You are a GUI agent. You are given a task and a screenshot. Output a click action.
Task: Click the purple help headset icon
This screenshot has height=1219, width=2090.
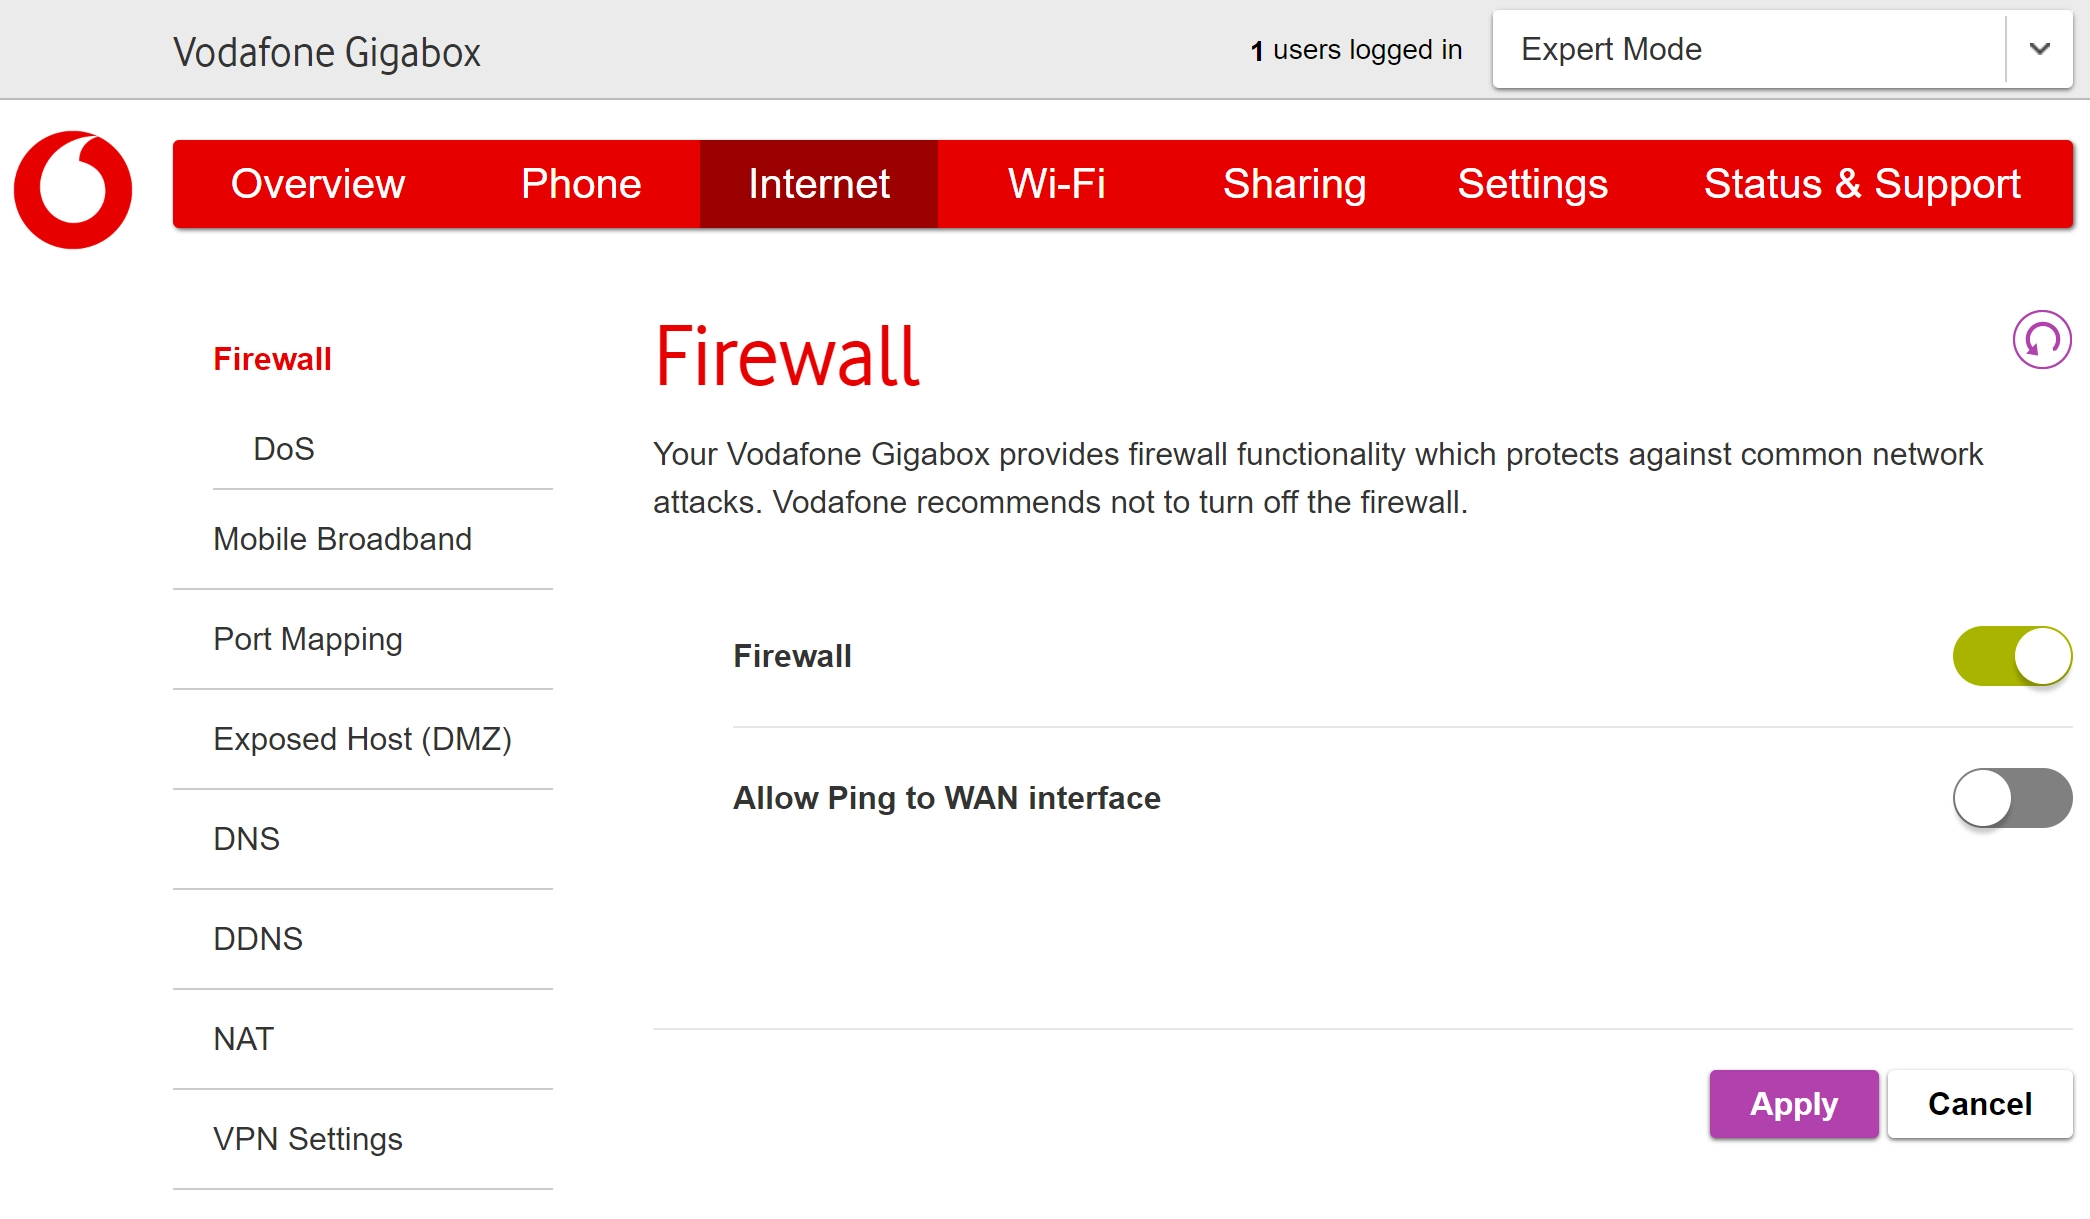[2041, 340]
